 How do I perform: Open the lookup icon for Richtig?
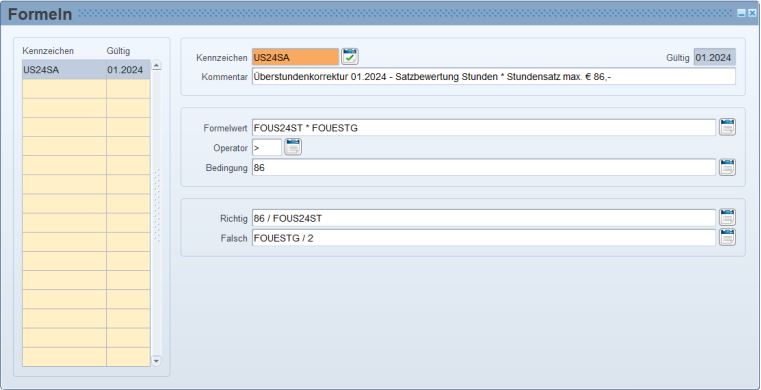click(x=727, y=218)
